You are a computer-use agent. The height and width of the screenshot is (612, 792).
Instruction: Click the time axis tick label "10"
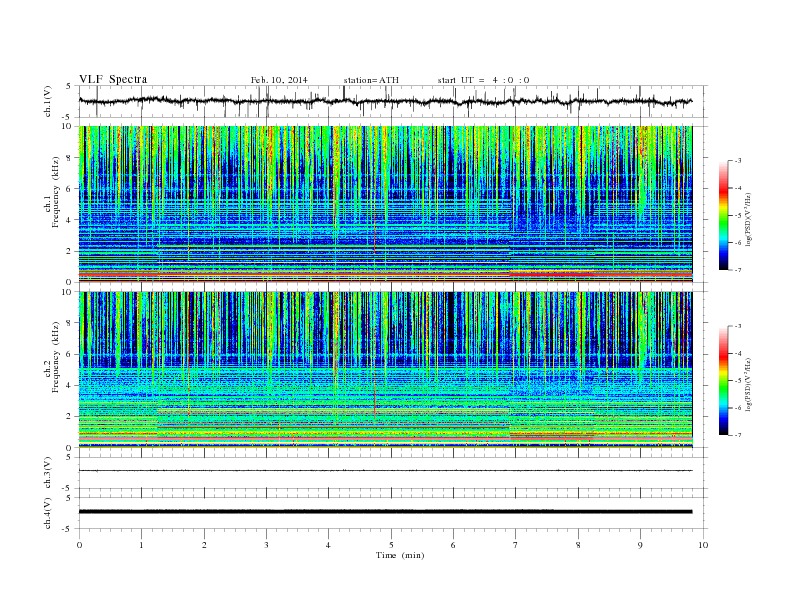coord(703,545)
